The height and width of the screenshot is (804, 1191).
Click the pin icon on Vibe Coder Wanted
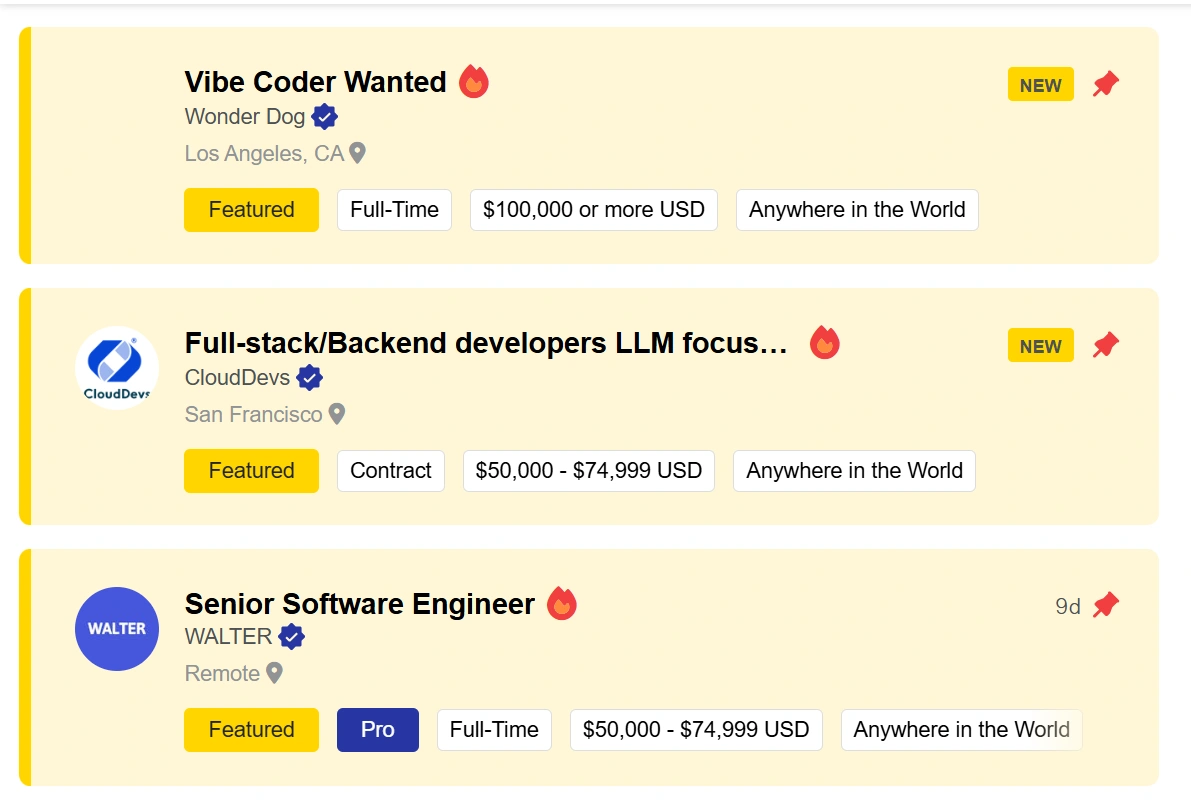pos(1105,84)
